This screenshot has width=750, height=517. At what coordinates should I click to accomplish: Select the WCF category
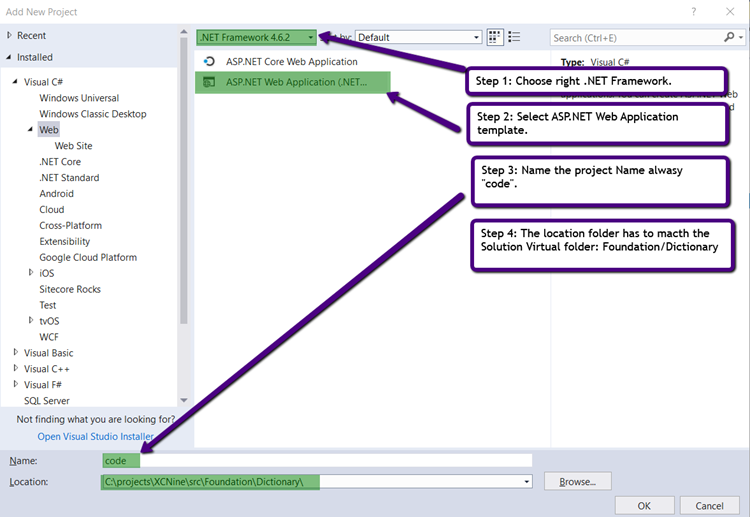click(x=49, y=337)
